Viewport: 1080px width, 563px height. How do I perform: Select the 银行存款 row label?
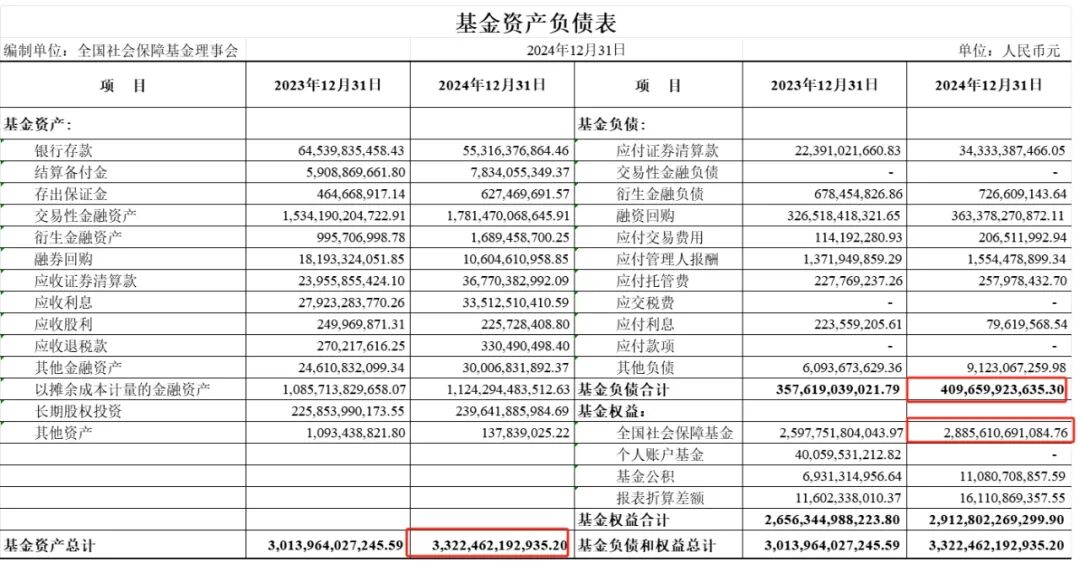(63, 151)
